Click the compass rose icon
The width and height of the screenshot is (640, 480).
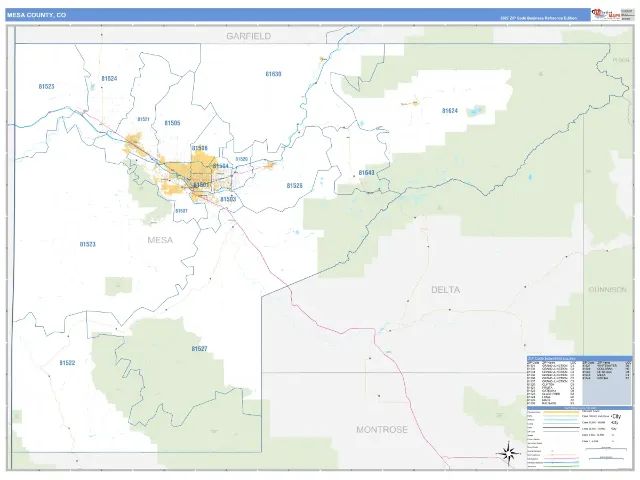508,453
